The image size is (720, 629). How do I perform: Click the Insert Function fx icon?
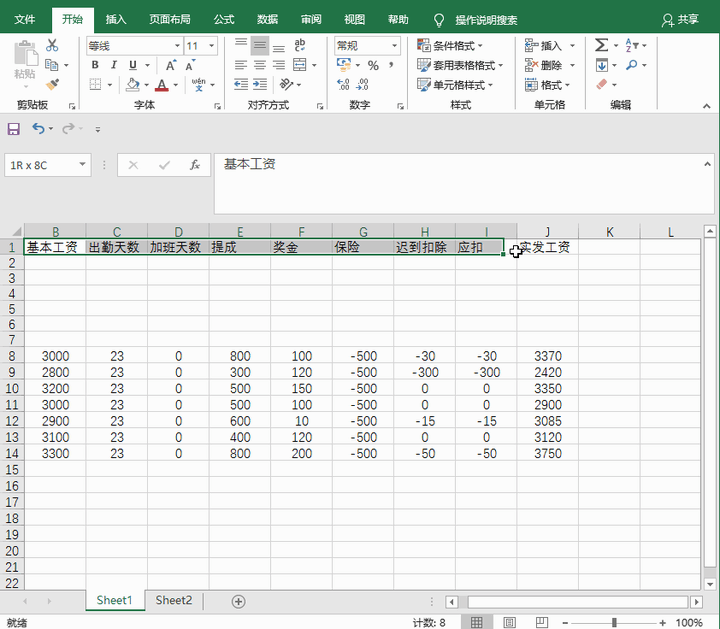[x=196, y=165]
